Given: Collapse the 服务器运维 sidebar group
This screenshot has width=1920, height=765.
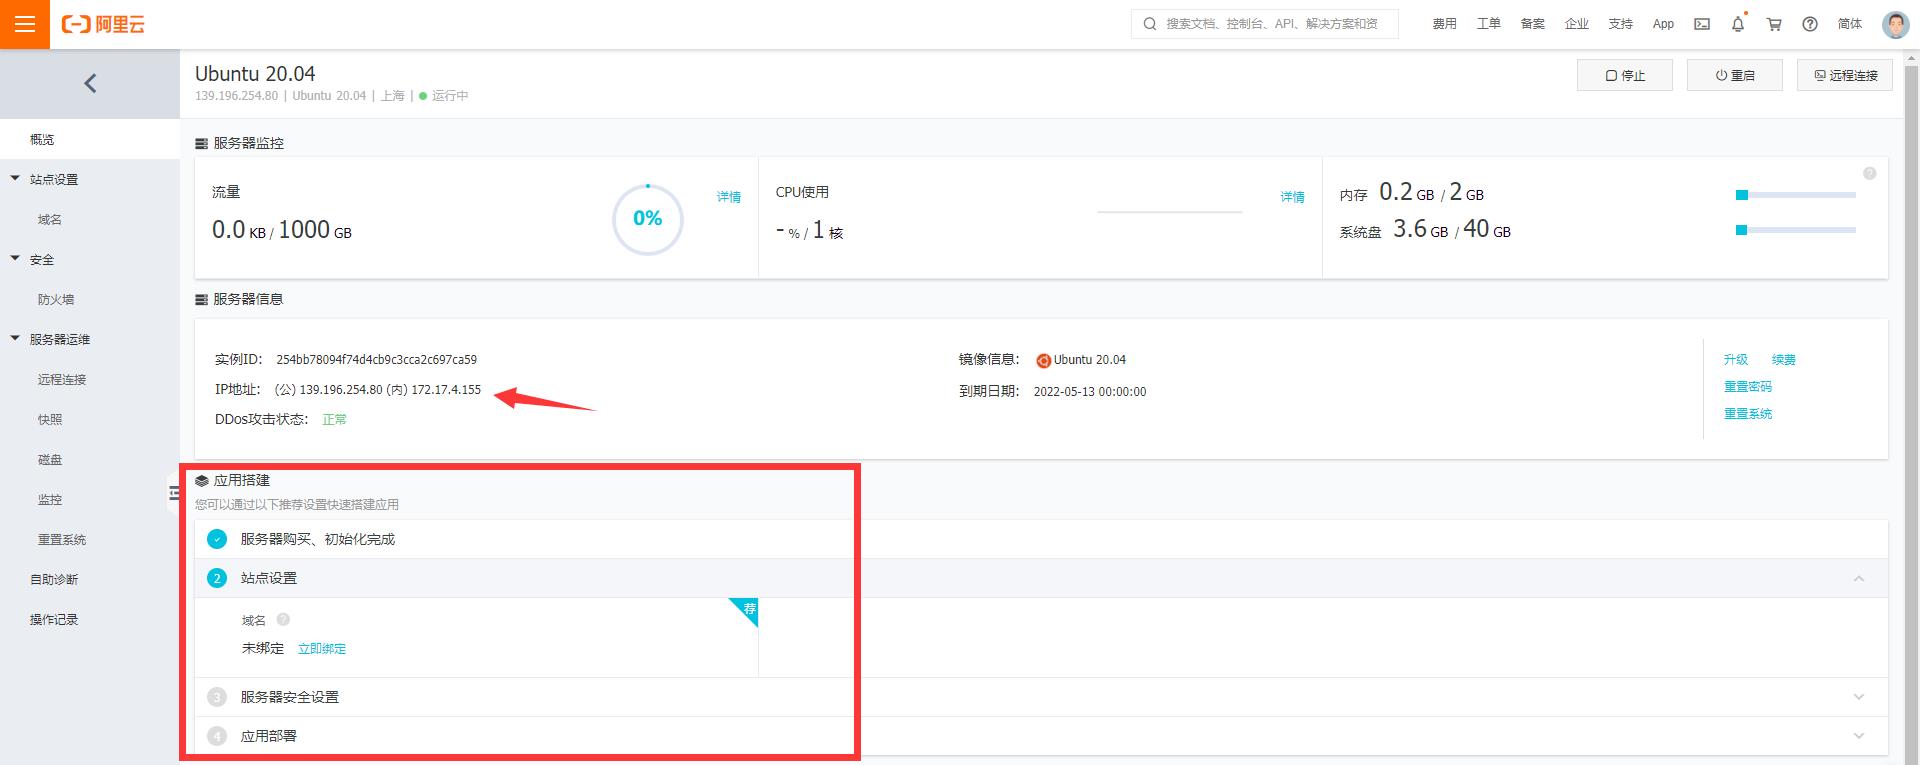Looking at the screenshot, I should point(15,338).
